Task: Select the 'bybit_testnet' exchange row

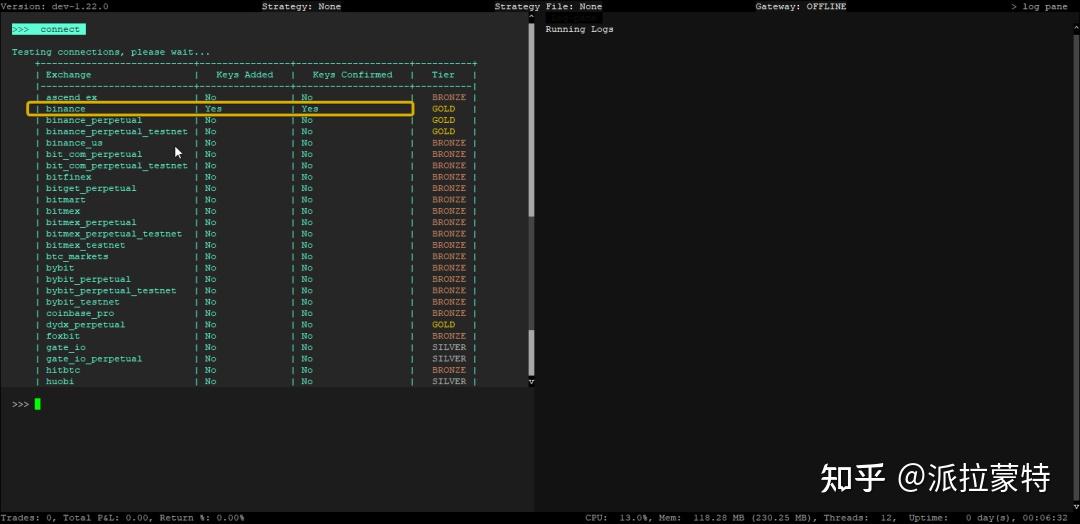Action: [x=256, y=302]
